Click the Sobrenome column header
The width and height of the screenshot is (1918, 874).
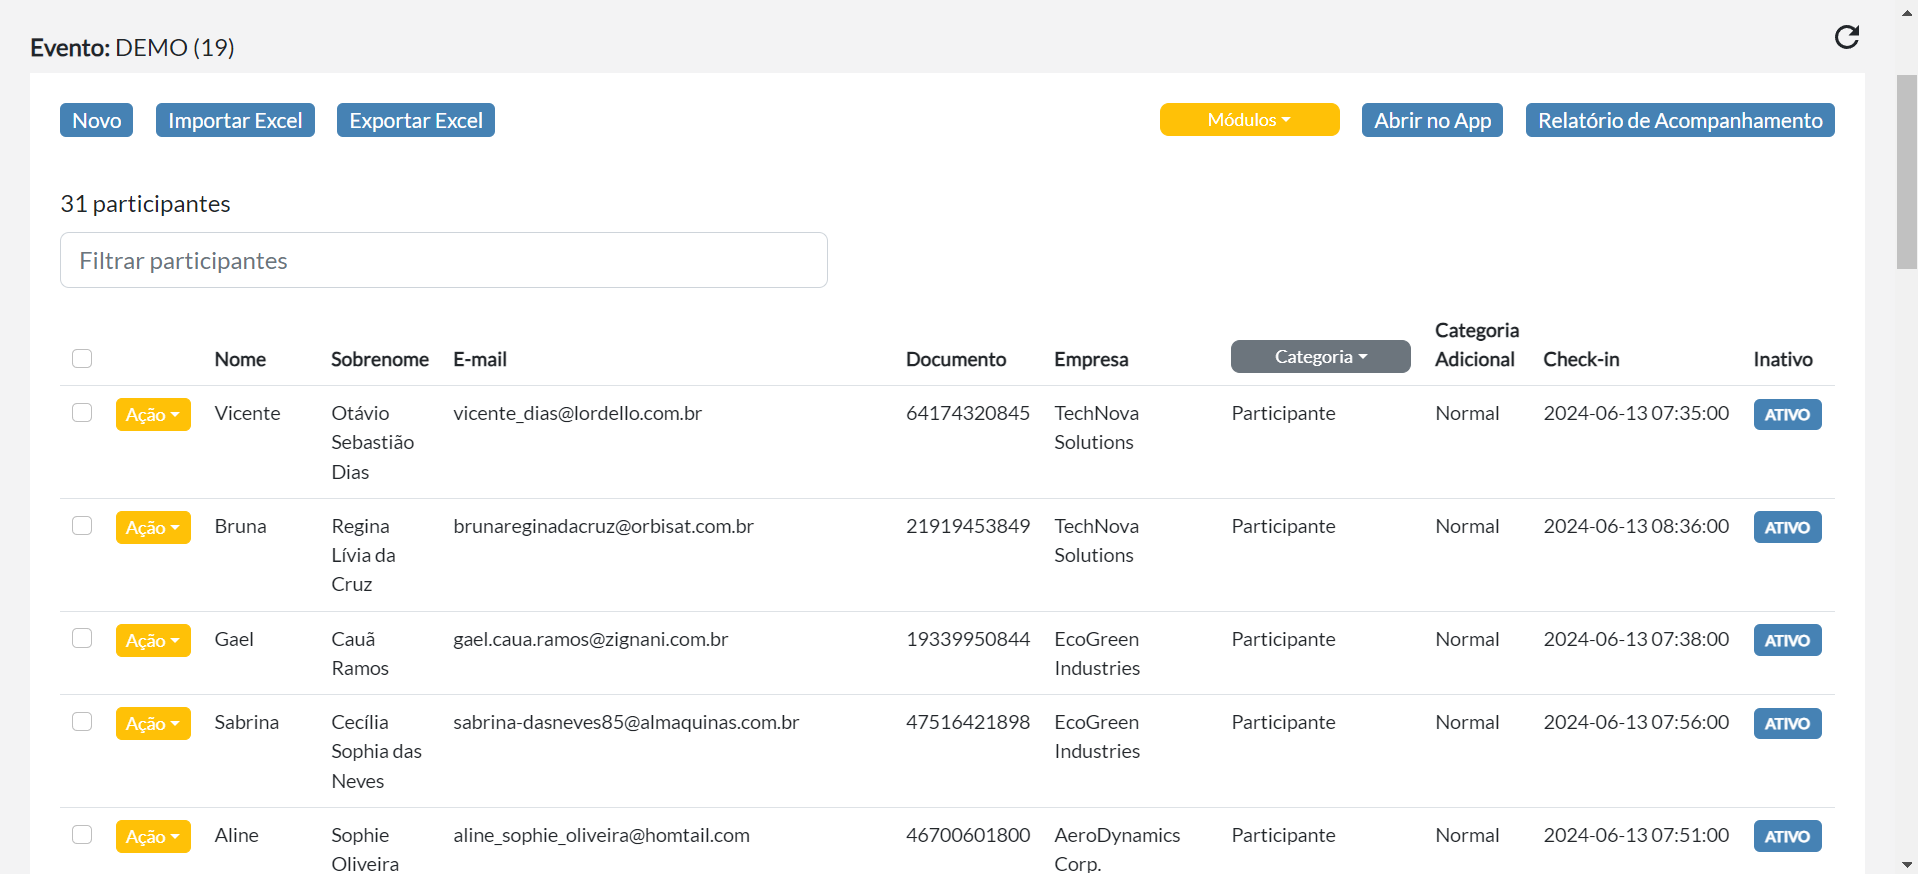point(380,359)
